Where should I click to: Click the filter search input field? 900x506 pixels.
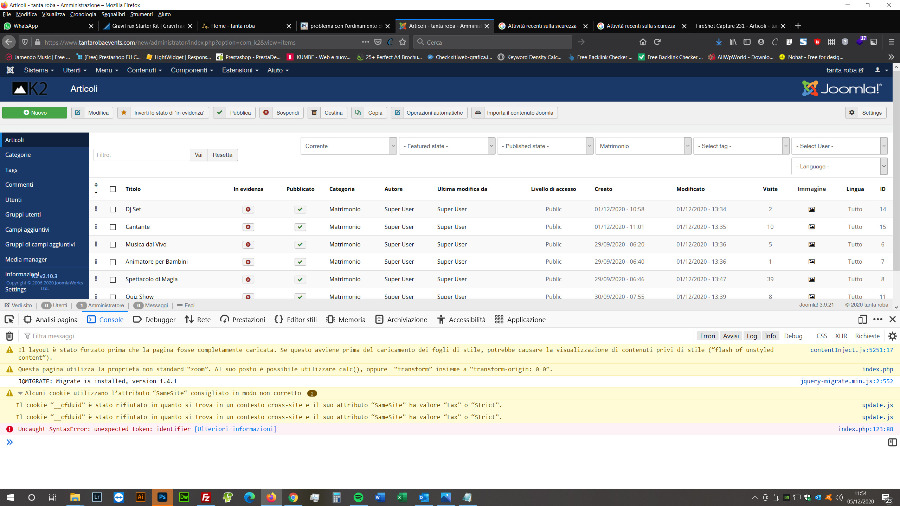coord(142,155)
